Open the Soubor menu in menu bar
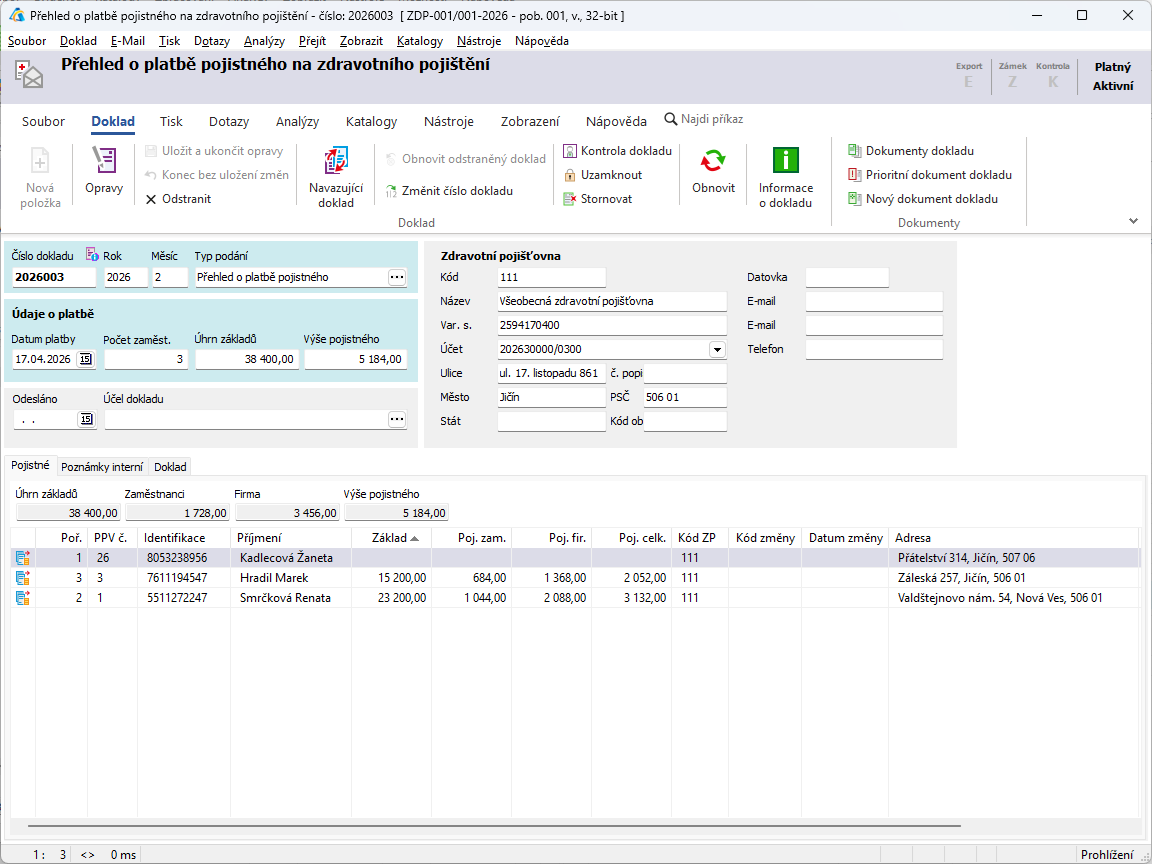 point(27,41)
